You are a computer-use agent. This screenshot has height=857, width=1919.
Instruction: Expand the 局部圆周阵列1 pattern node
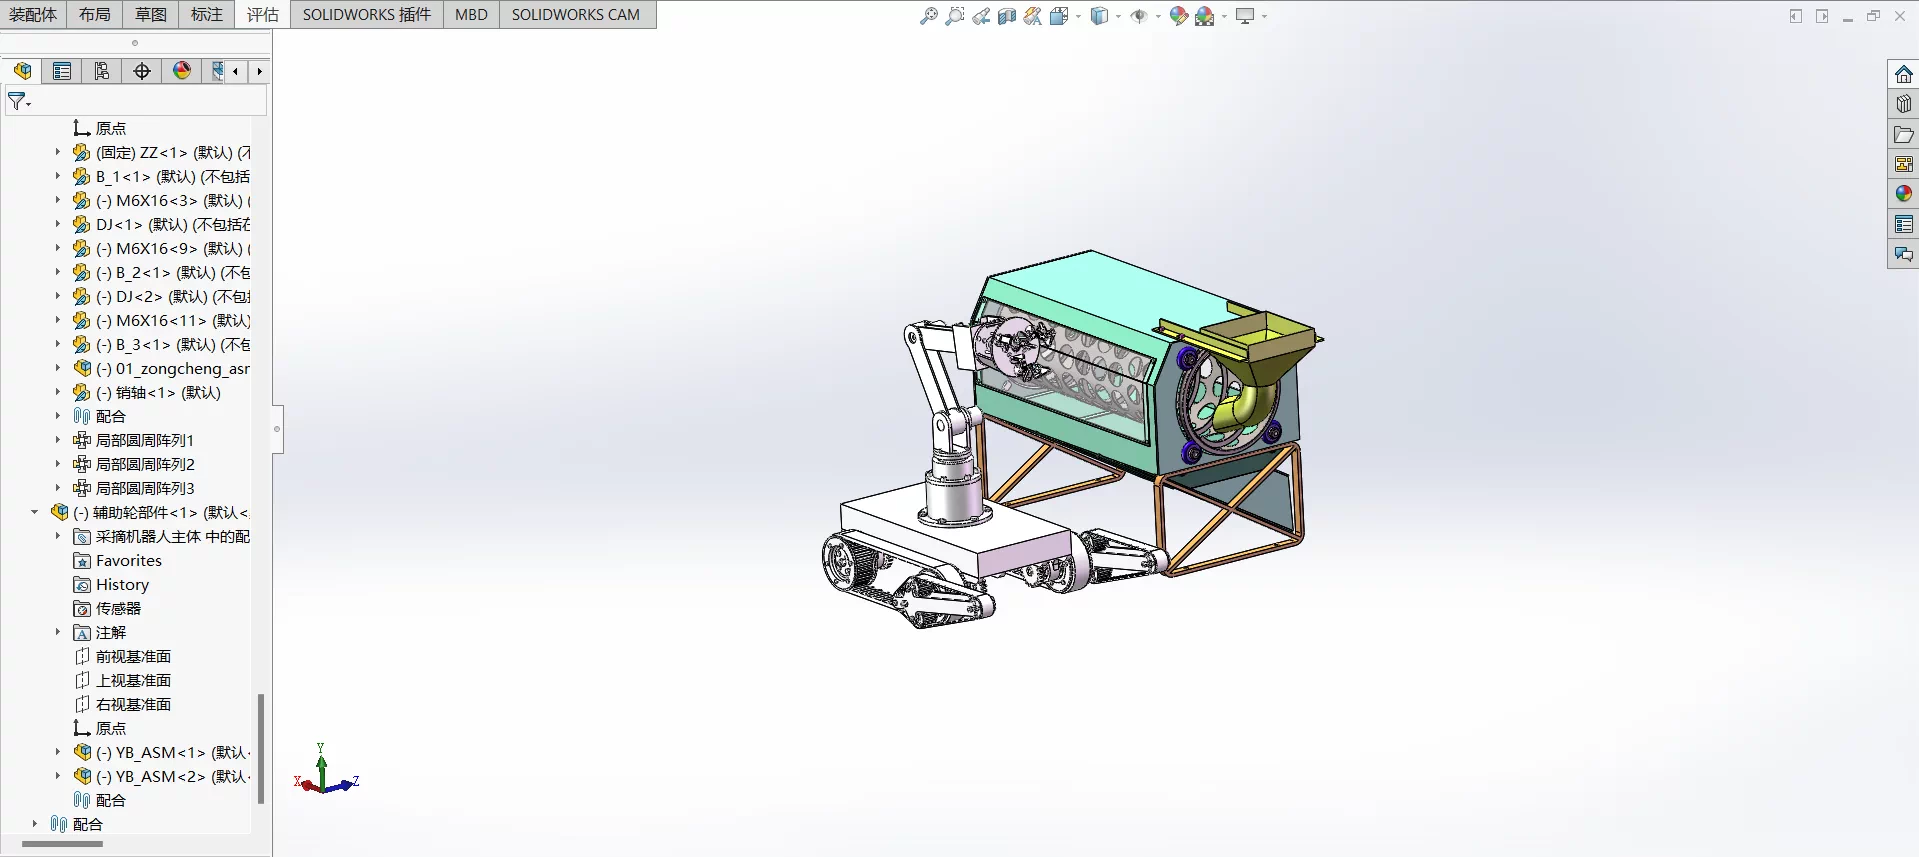point(57,440)
